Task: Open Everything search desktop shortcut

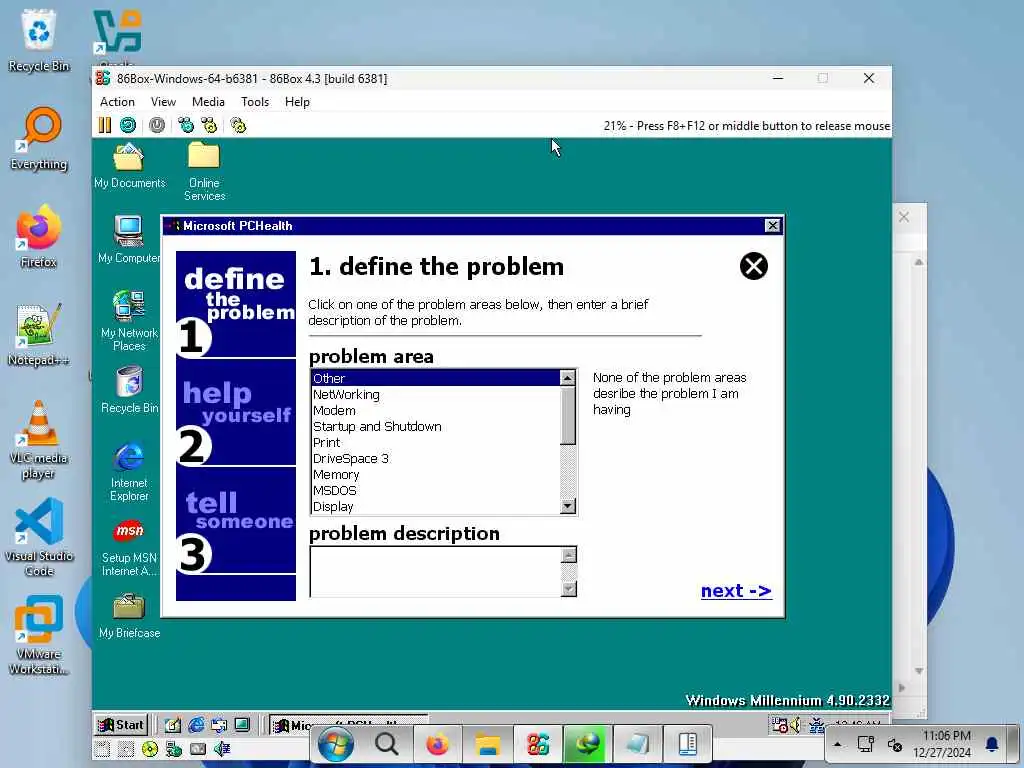Action: 39,139
